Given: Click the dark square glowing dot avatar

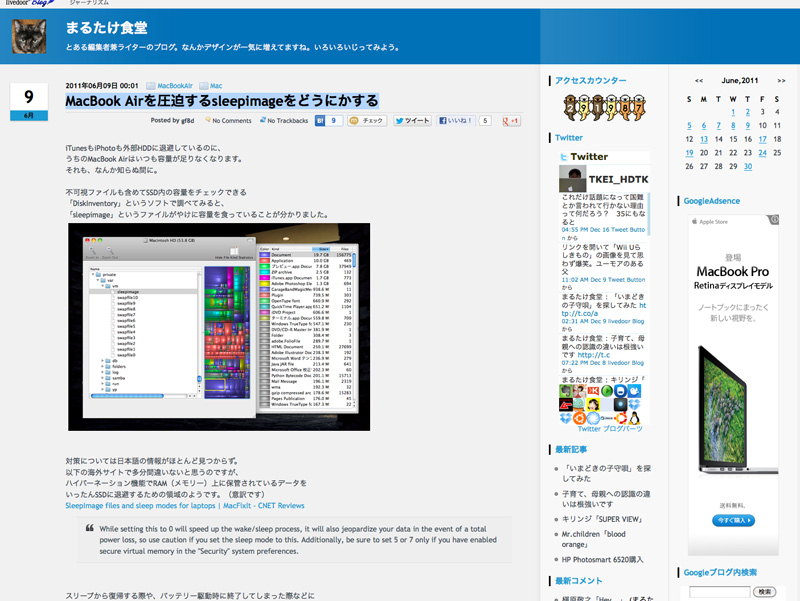Looking at the screenshot, I should point(620,405).
